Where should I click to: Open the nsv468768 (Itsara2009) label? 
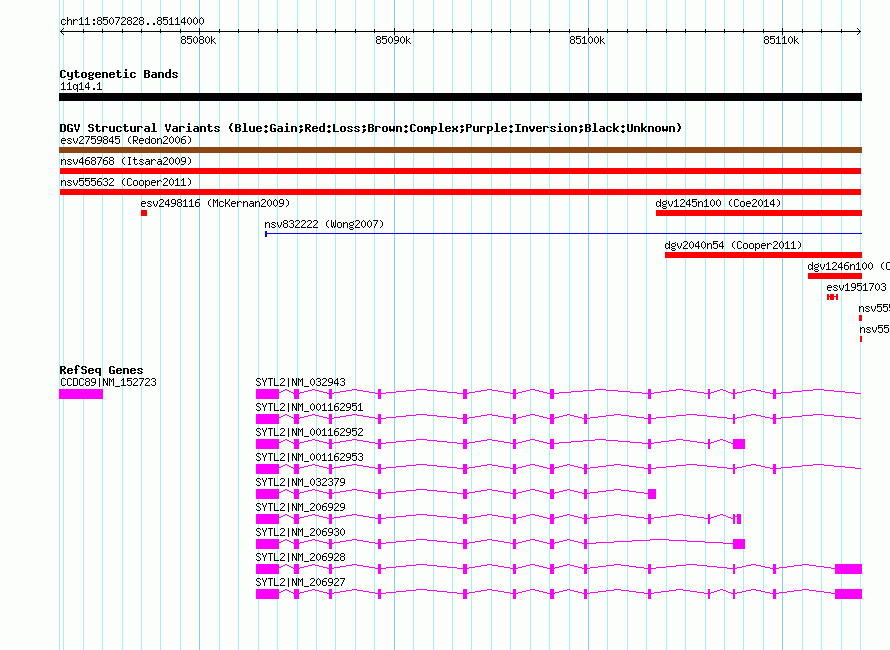(x=126, y=161)
